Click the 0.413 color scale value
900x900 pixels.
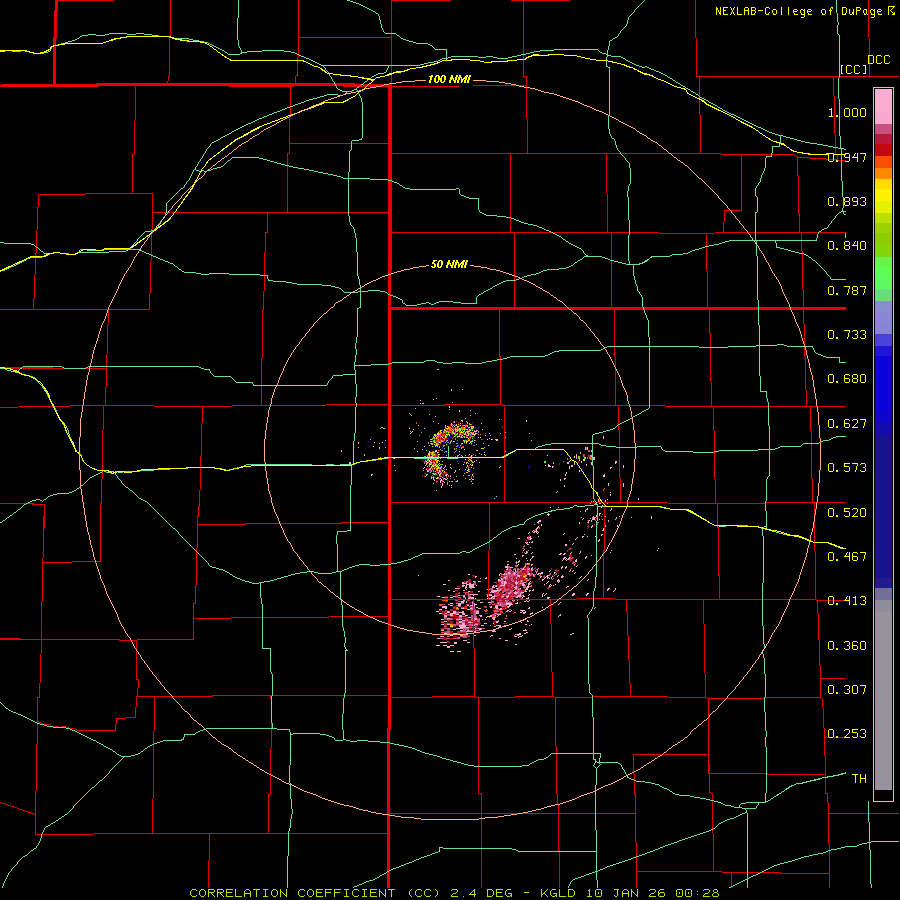point(847,601)
